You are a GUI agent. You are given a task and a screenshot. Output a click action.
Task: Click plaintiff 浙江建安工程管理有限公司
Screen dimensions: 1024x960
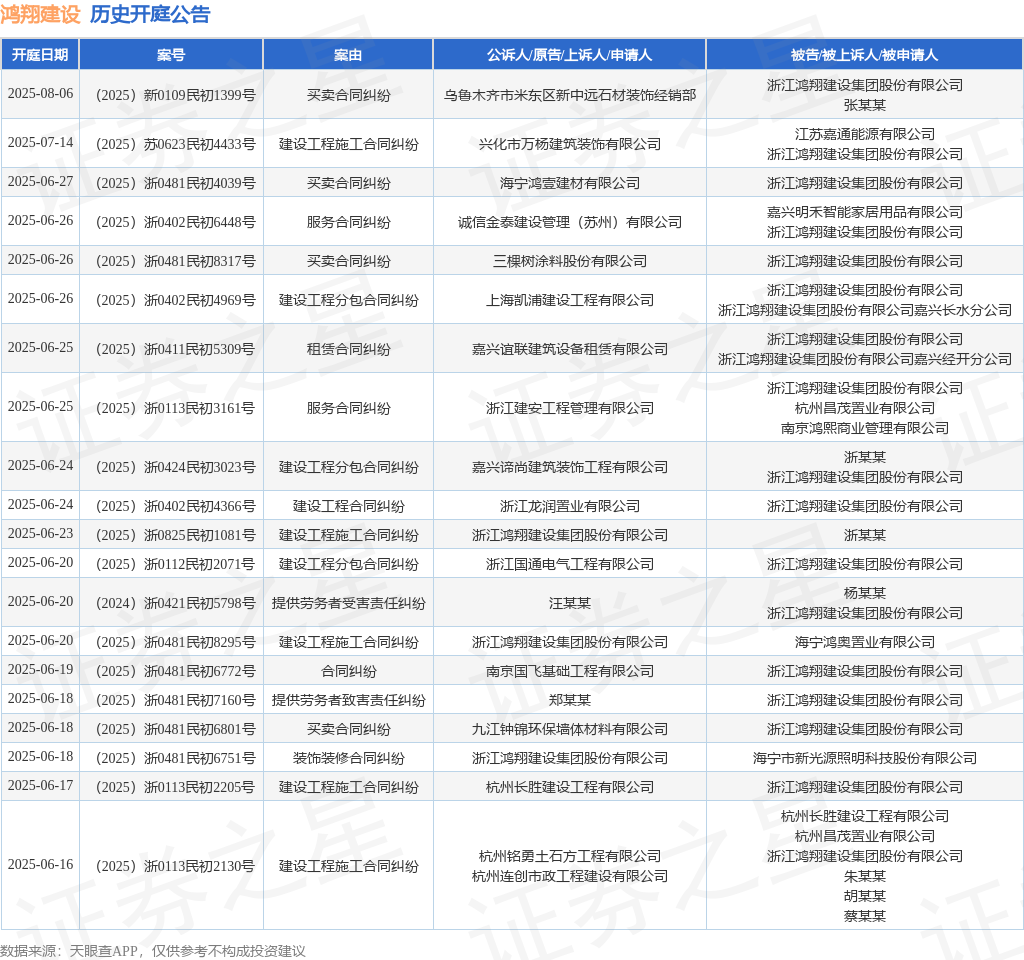[x=569, y=408]
